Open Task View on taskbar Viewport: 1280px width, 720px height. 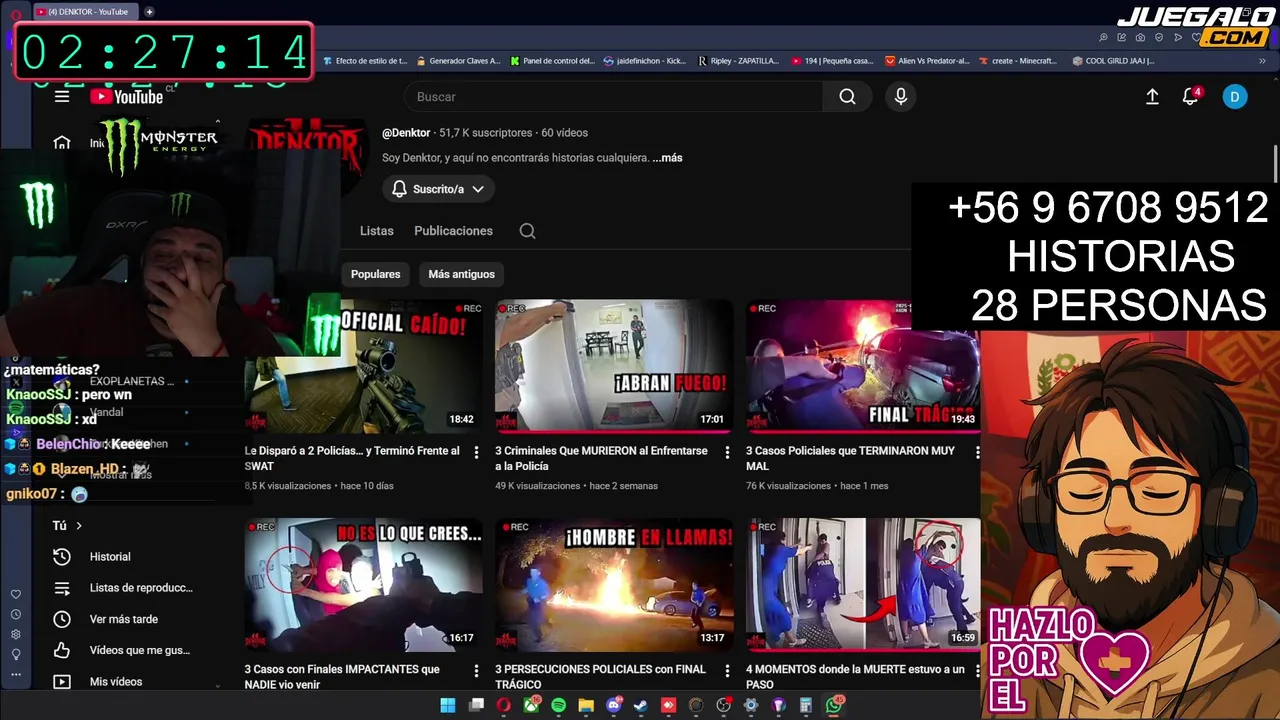coord(476,705)
